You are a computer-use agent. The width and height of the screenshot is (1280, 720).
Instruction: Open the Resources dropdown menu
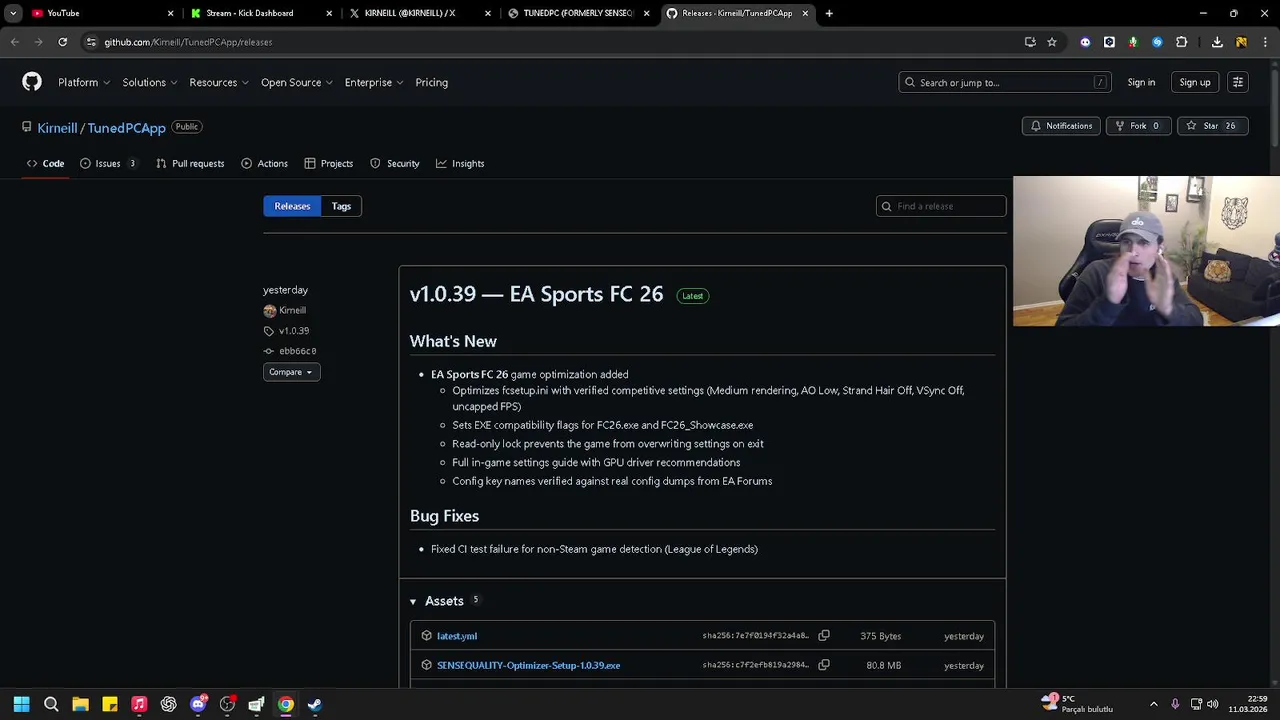pos(219,82)
